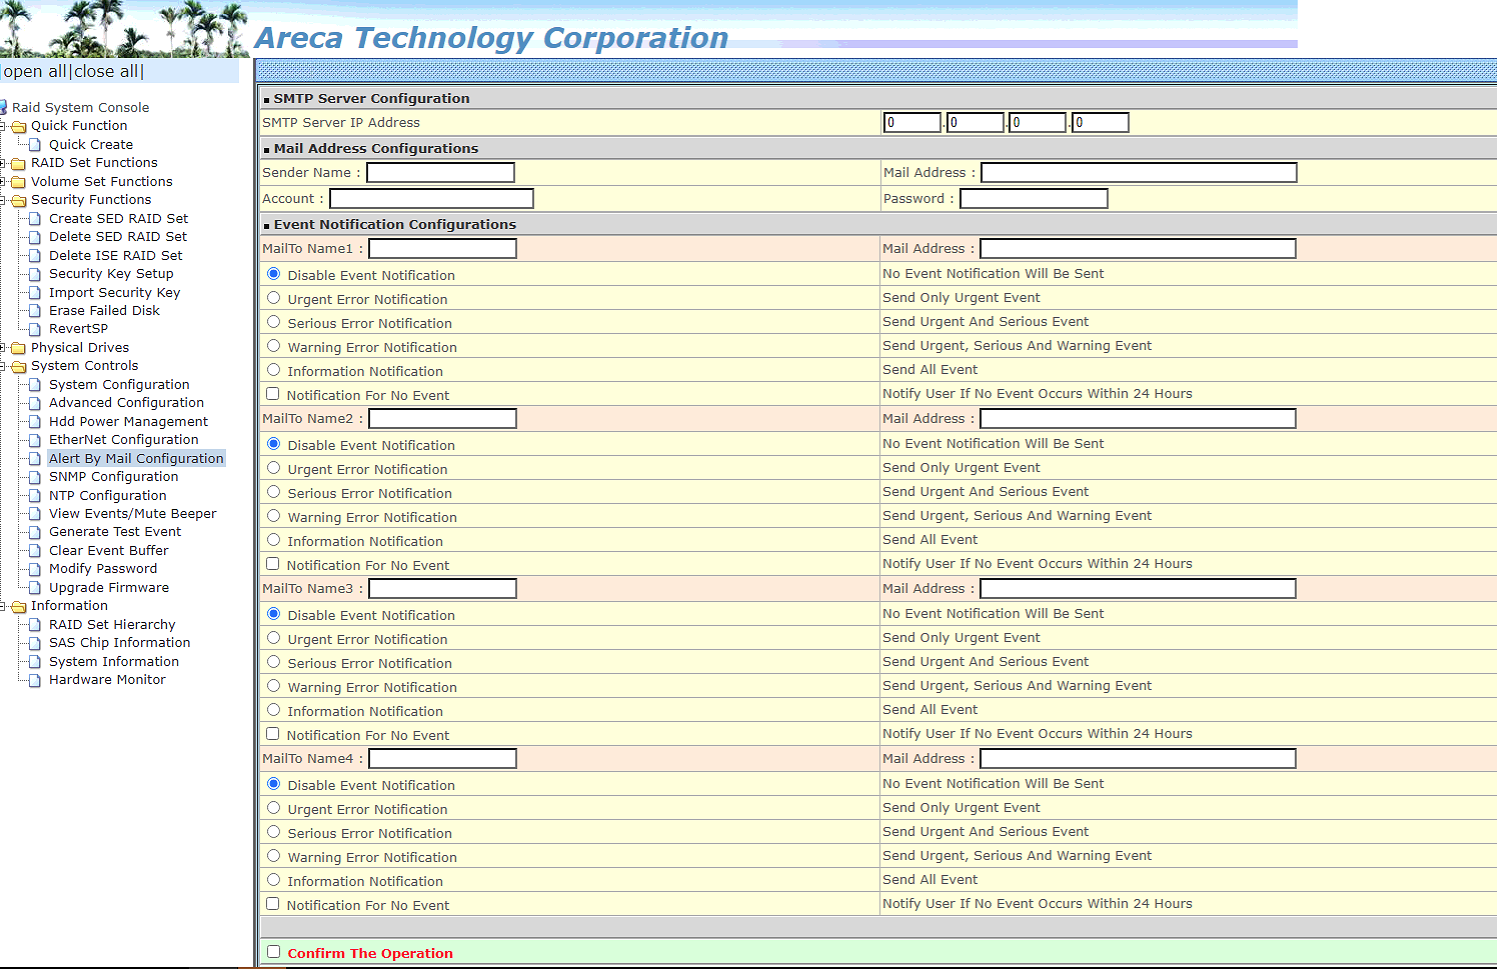Open Alert By Mail Configuration page
This screenshot has height=969, width=1497.
136,459
